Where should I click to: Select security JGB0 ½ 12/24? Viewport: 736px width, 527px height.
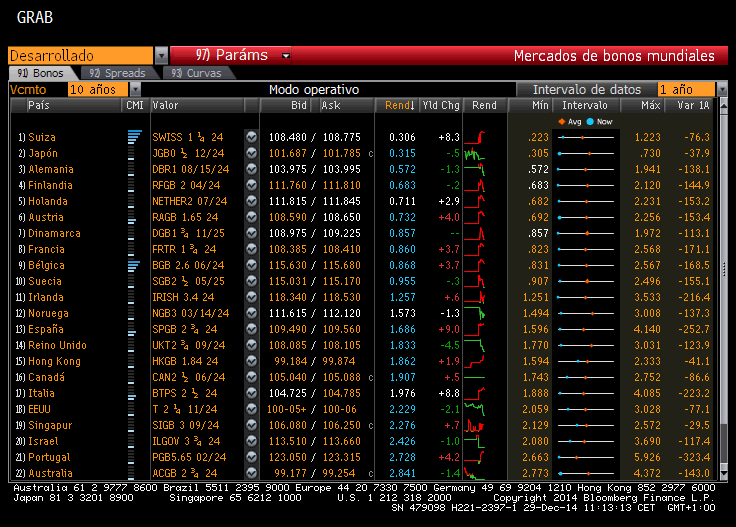(188, 153)
